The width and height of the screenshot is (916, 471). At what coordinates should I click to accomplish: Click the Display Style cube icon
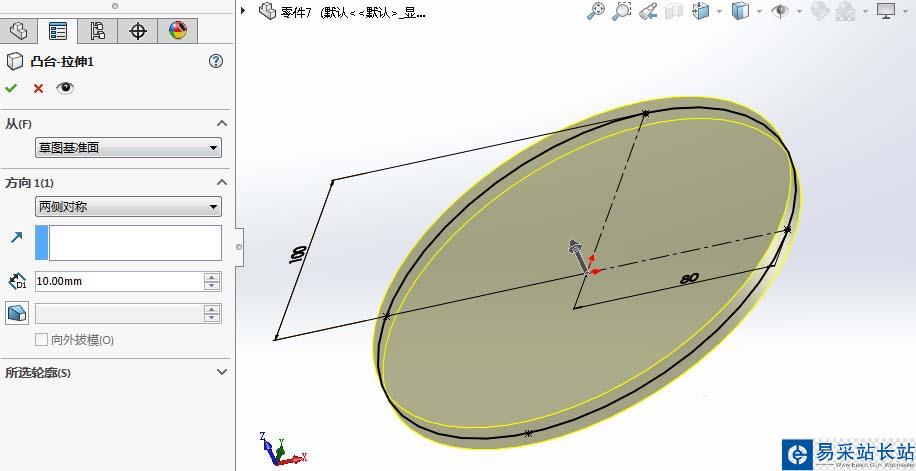(x=740, y=11)
